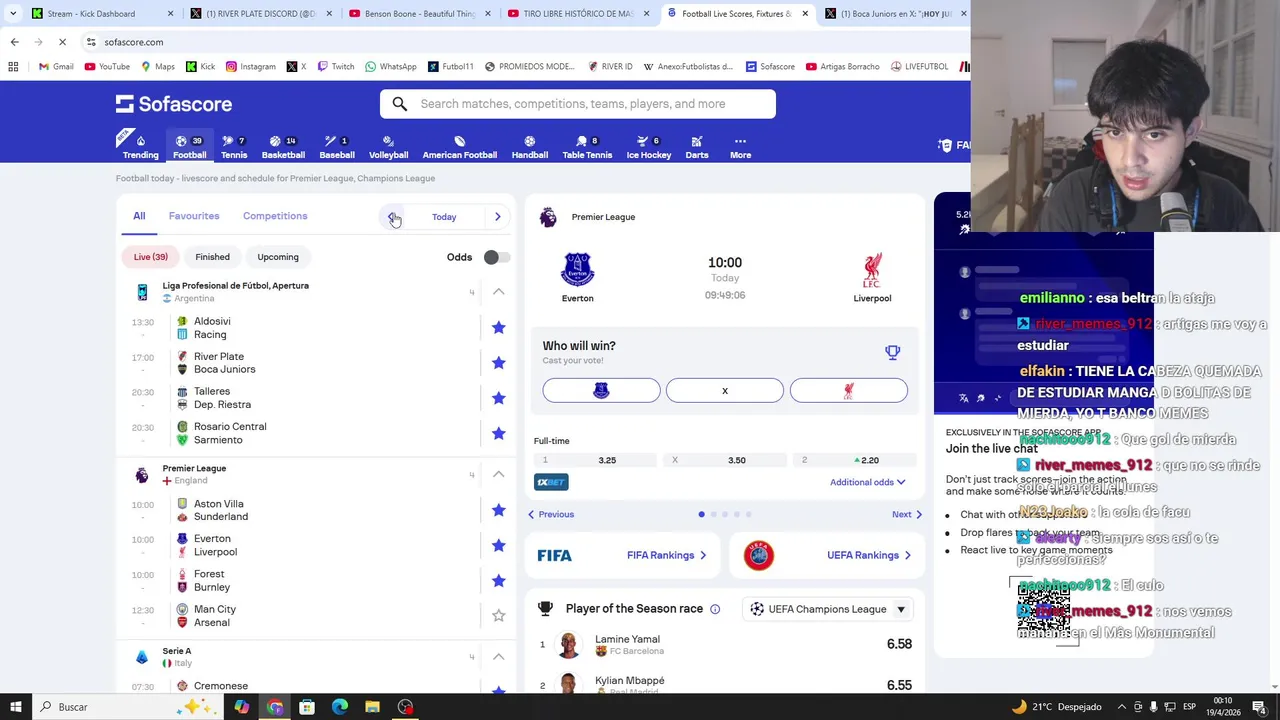The height and width of the screenshot is (720, 1280).
Task: Toggle the Odds switch
Action: click(x=496, y=257)
